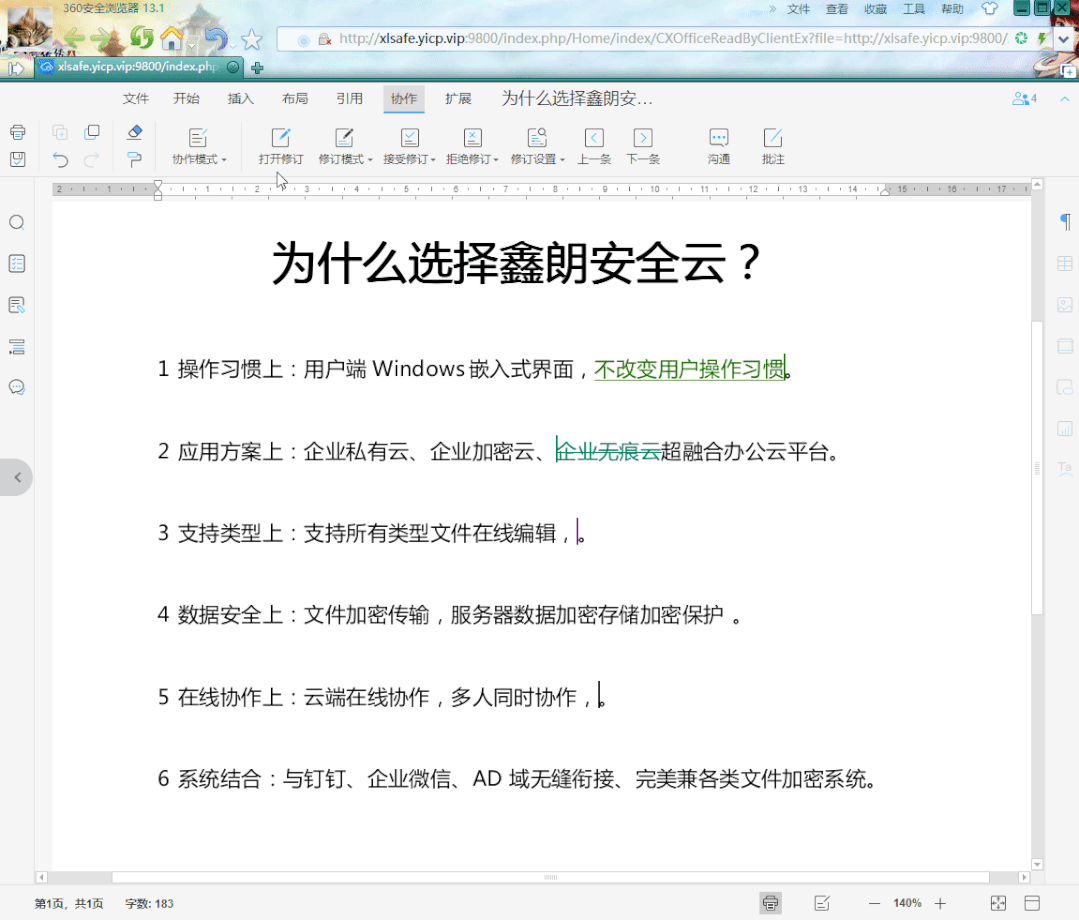Viewport: 1079px width, 920px height.
Task: Increase zoom with the plus control
Action: (941, 902)
